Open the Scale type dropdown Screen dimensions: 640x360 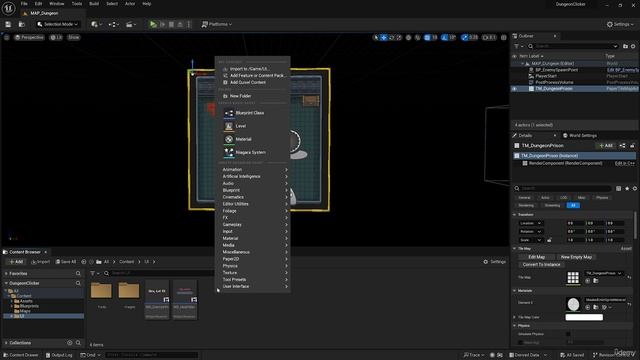tap(531, 240)
